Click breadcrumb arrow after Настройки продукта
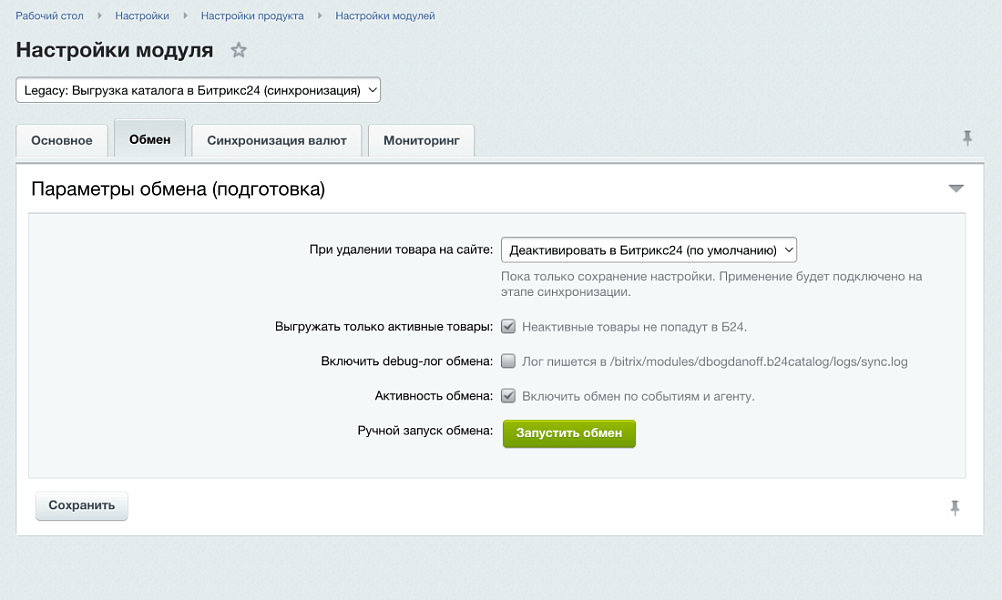The image size is (1002, 600). point(320,16)
